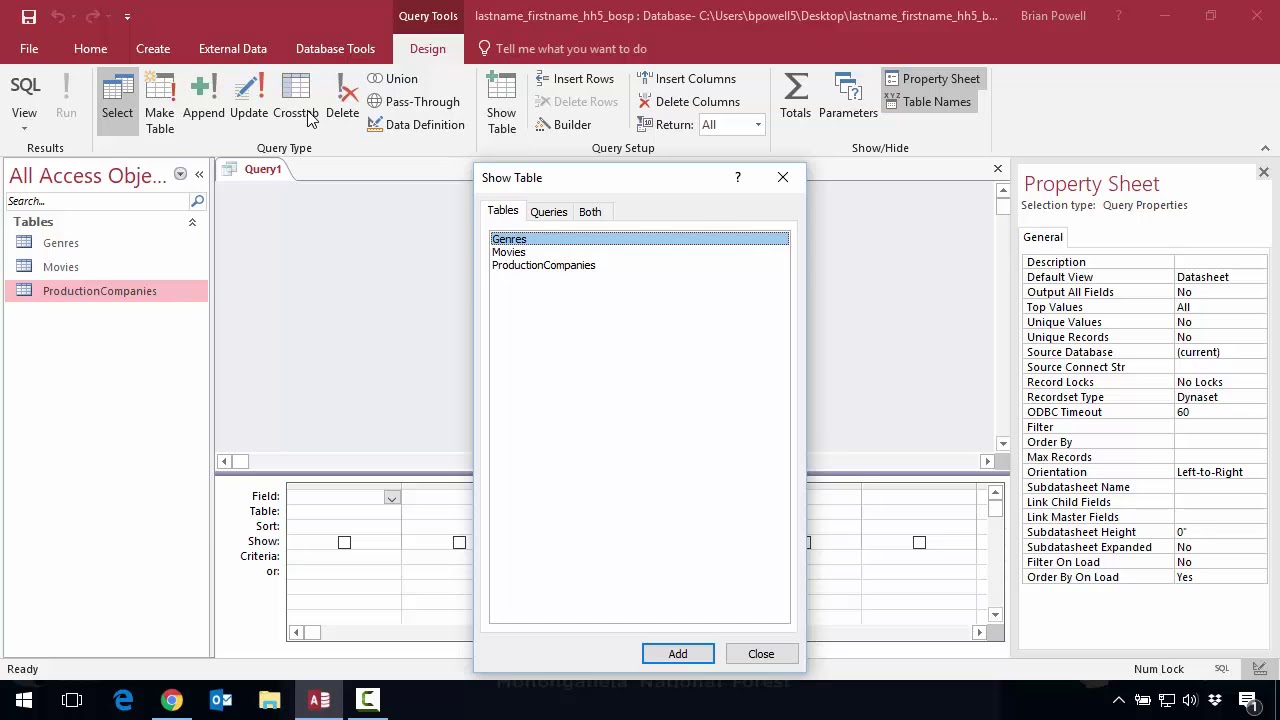The width and height of the screenshot is (1280, 720).
Task: Click the Default View property value
Action: point(1221,277)
